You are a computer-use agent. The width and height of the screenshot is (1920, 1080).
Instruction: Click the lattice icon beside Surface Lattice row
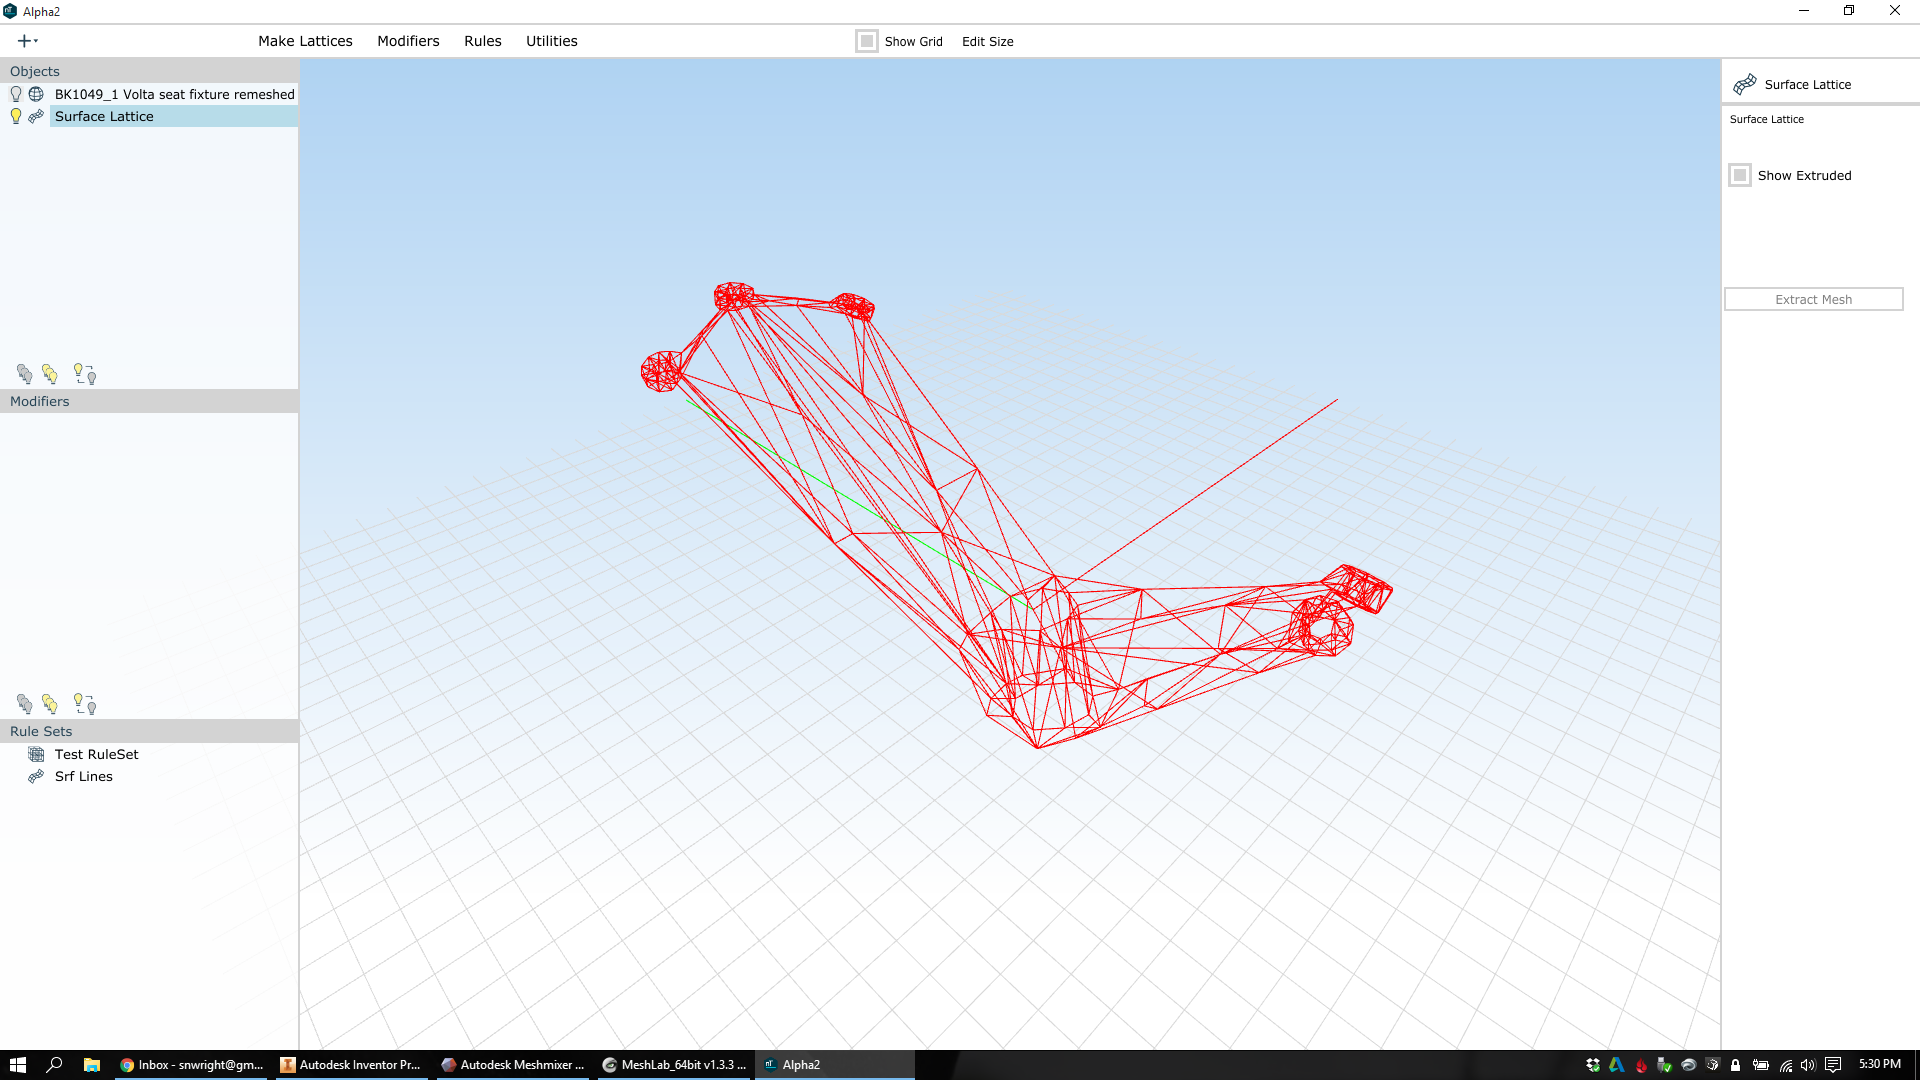click(36, 116)
